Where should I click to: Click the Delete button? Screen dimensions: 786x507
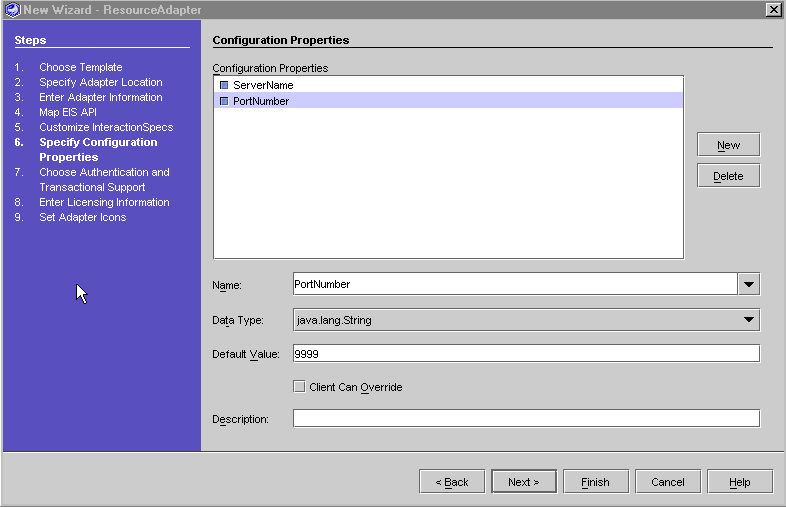click(x=728, y=176)
